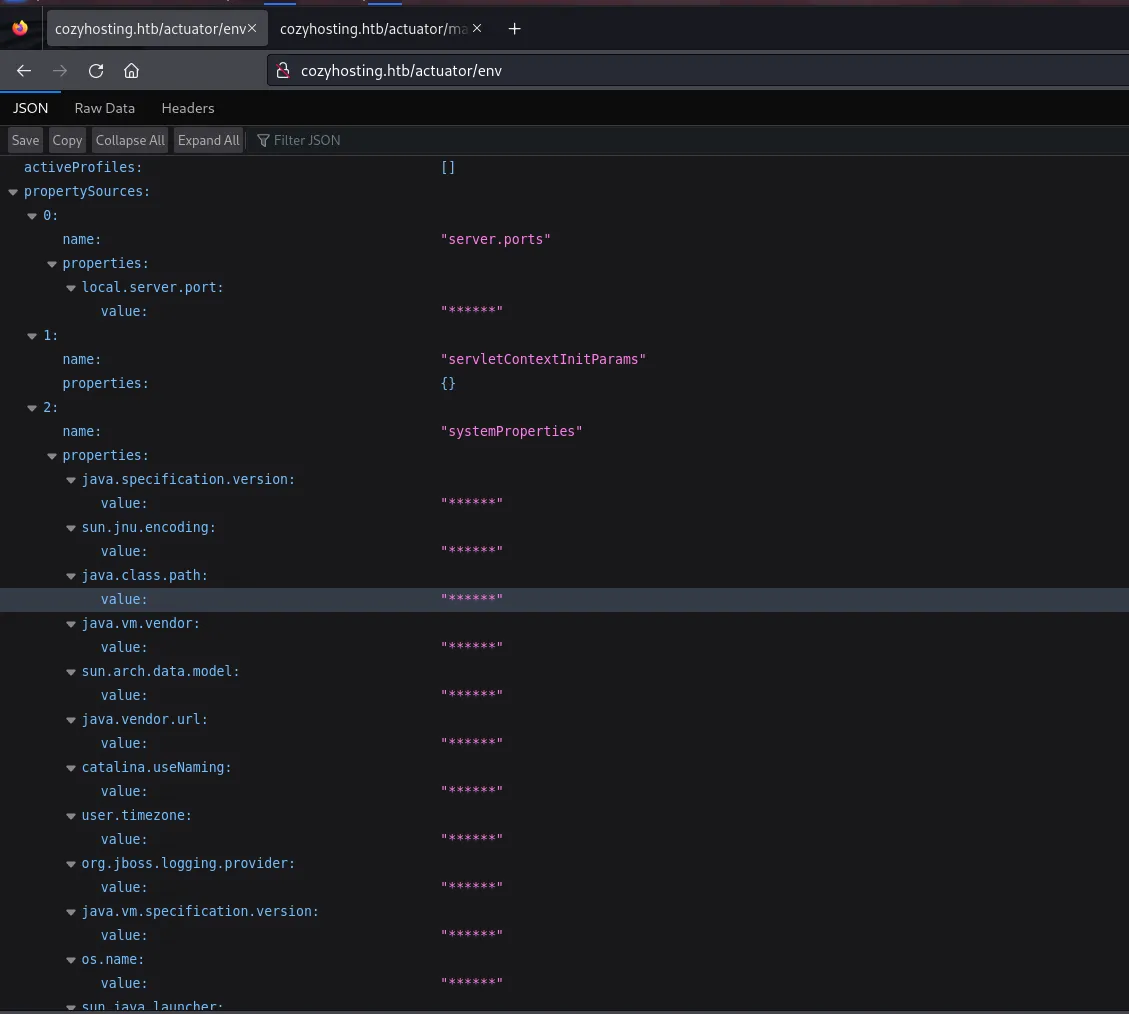Collapse the catalina.useNaming node
Screen dimensions: 1129x1014
point(71,768)
